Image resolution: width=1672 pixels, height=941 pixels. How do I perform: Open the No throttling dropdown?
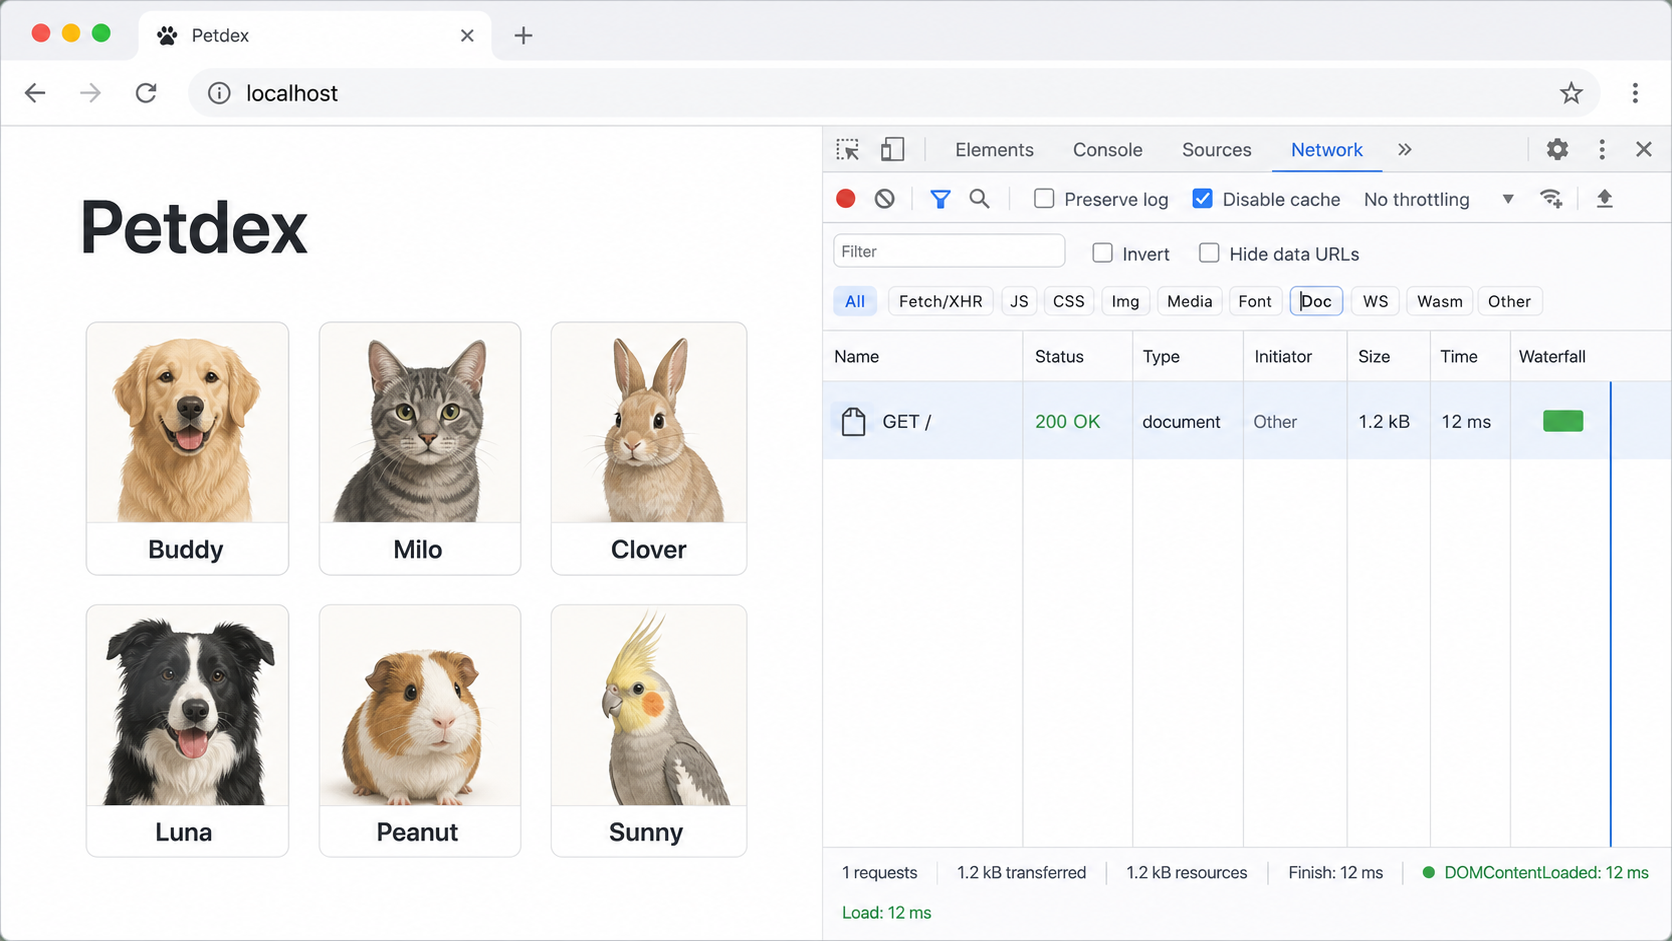click(x=1438, y=199)
